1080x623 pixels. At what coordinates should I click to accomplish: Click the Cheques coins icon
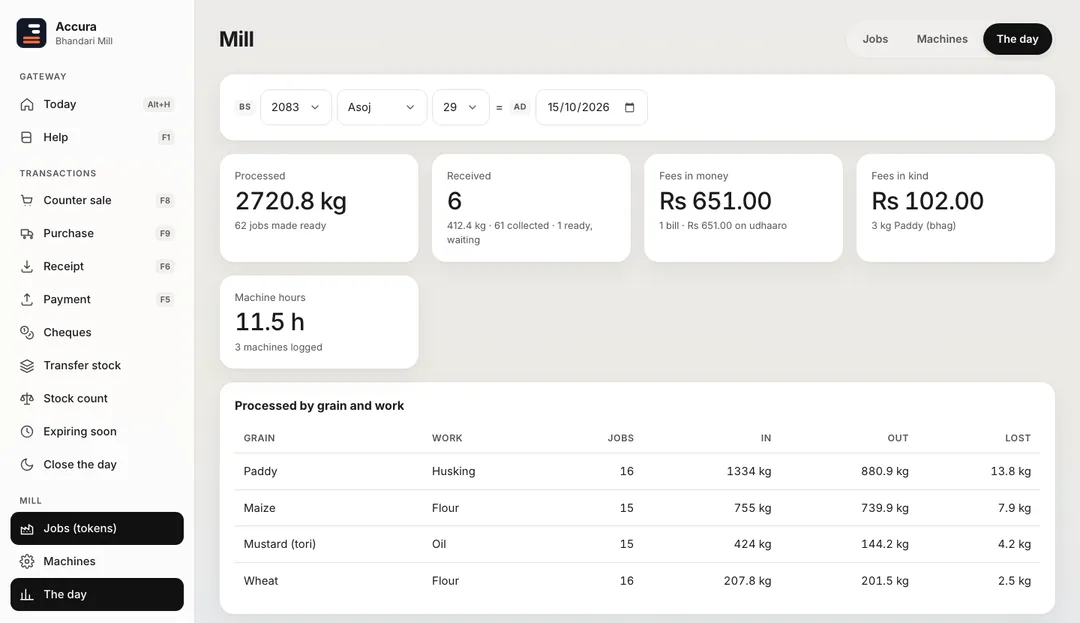[x=27, y=332]
